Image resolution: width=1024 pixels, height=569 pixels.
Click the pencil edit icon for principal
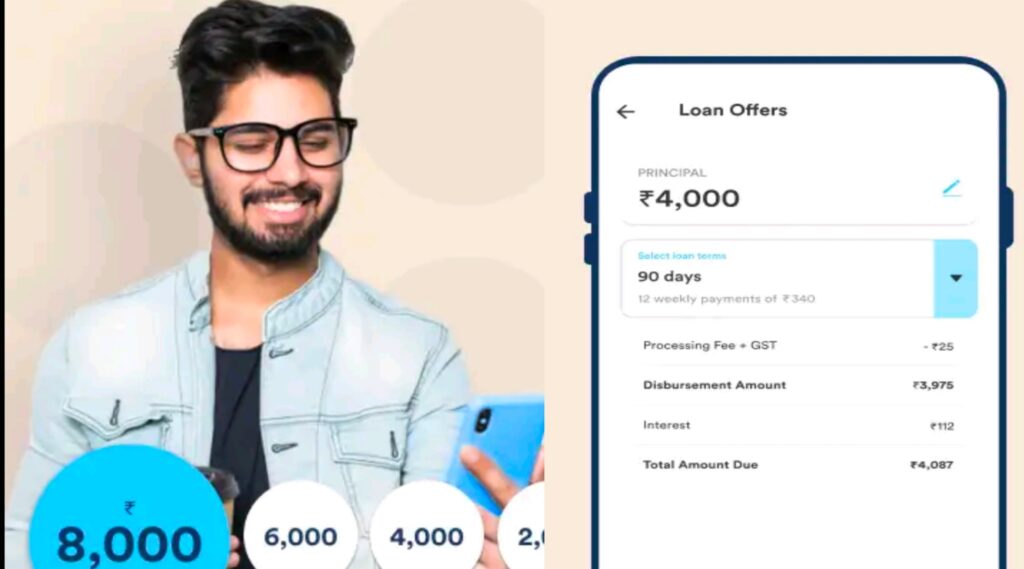[x=952, y=188]
